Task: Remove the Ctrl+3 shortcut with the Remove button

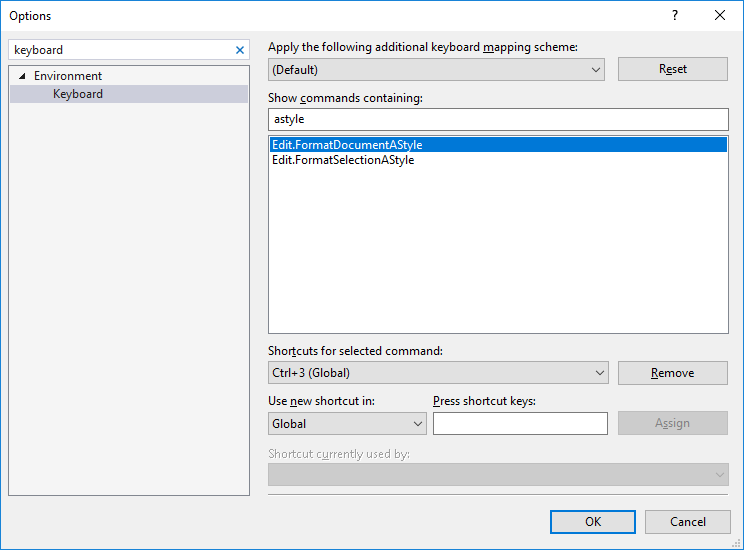Action: pyautogui.click(x=672, y=373)
